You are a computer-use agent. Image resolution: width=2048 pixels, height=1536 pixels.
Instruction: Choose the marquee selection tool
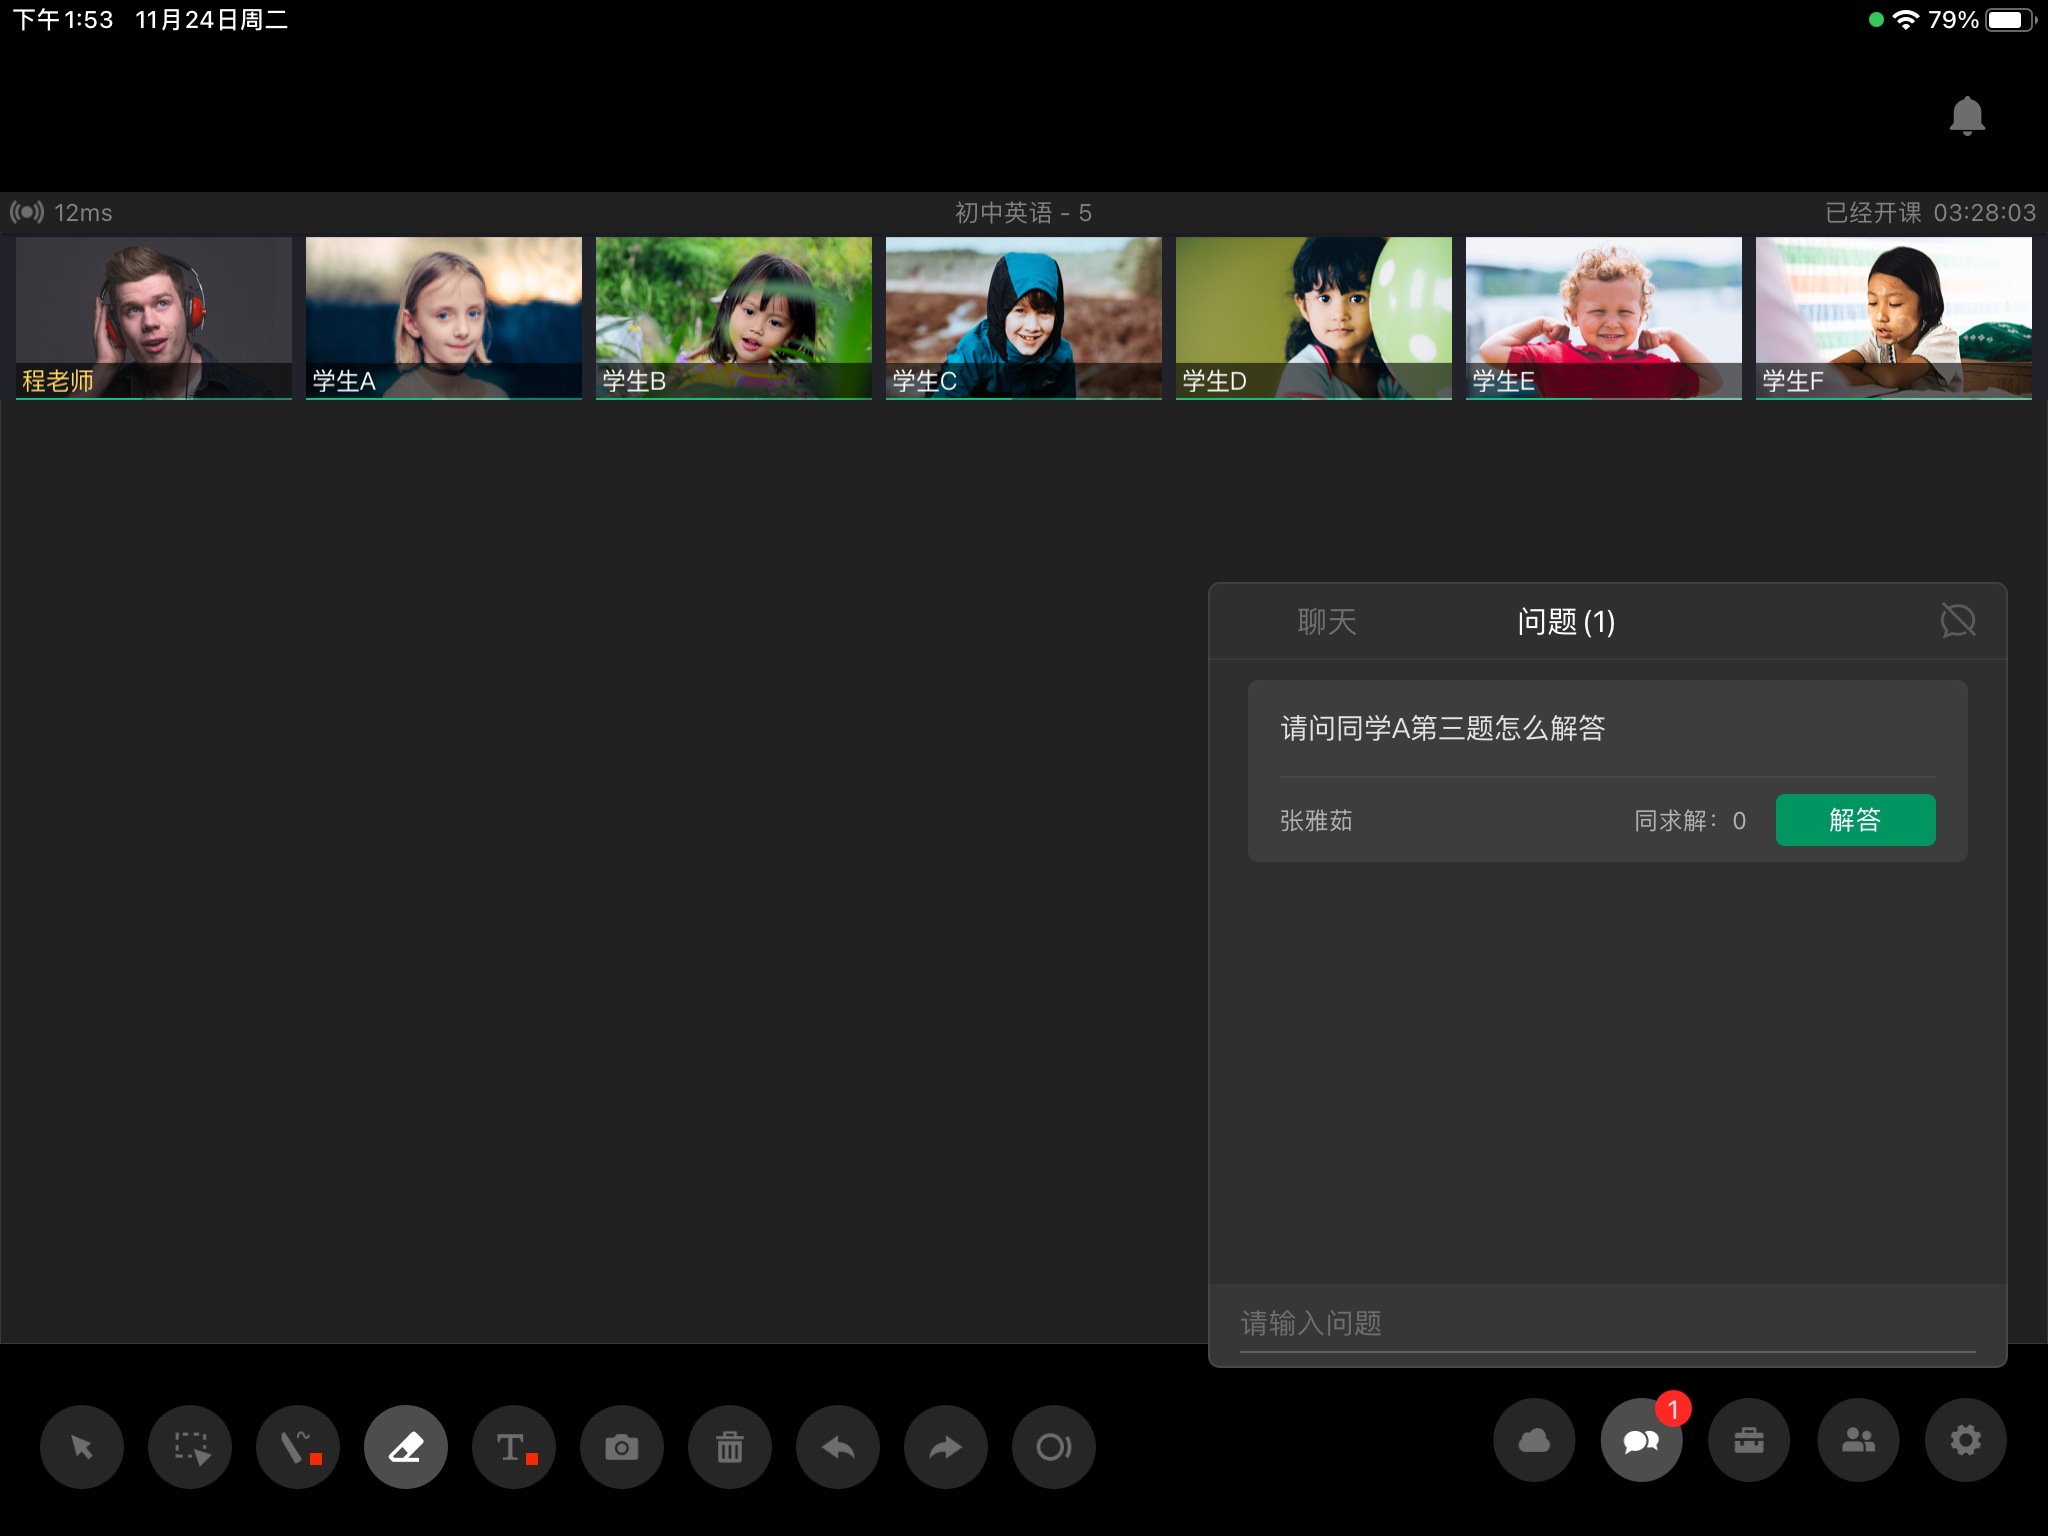pyautogui.click(x=190, y=1446)
